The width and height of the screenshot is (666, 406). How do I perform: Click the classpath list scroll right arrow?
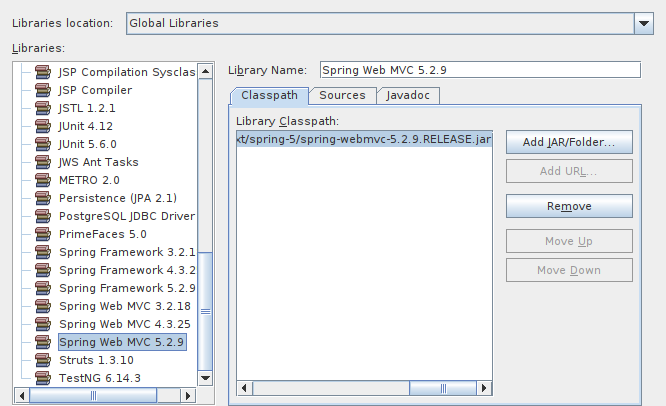point(484,388)
